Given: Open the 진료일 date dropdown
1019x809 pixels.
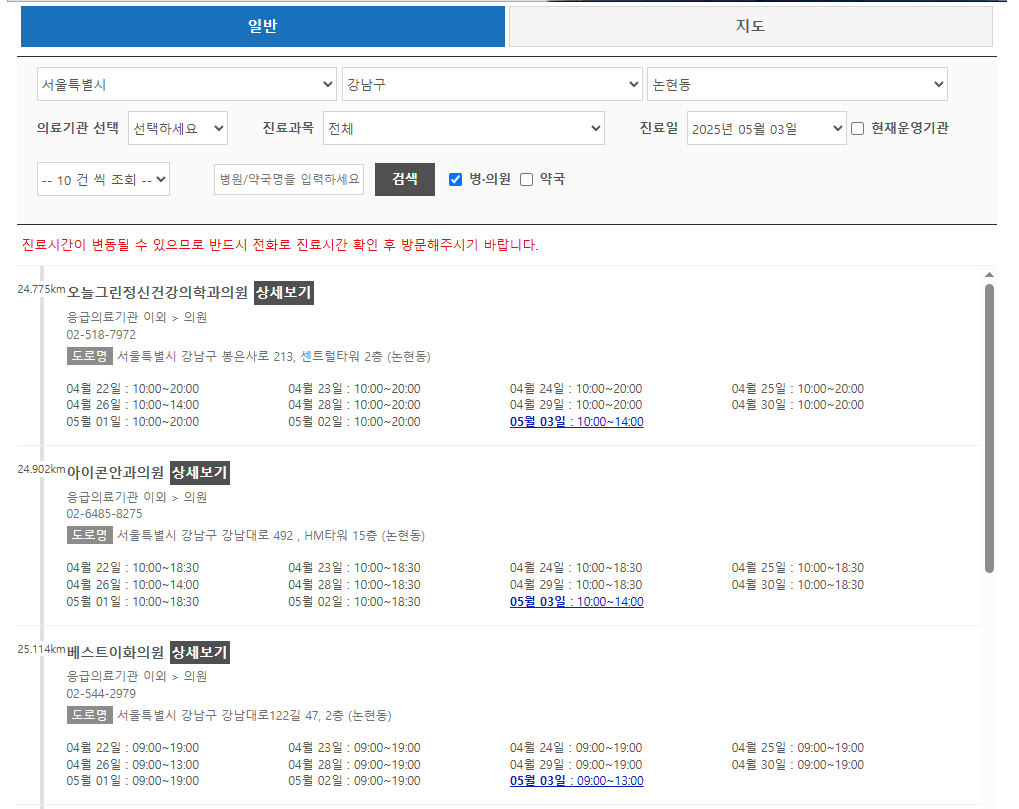Looking at the screenshot, I should tap(766, 128).
